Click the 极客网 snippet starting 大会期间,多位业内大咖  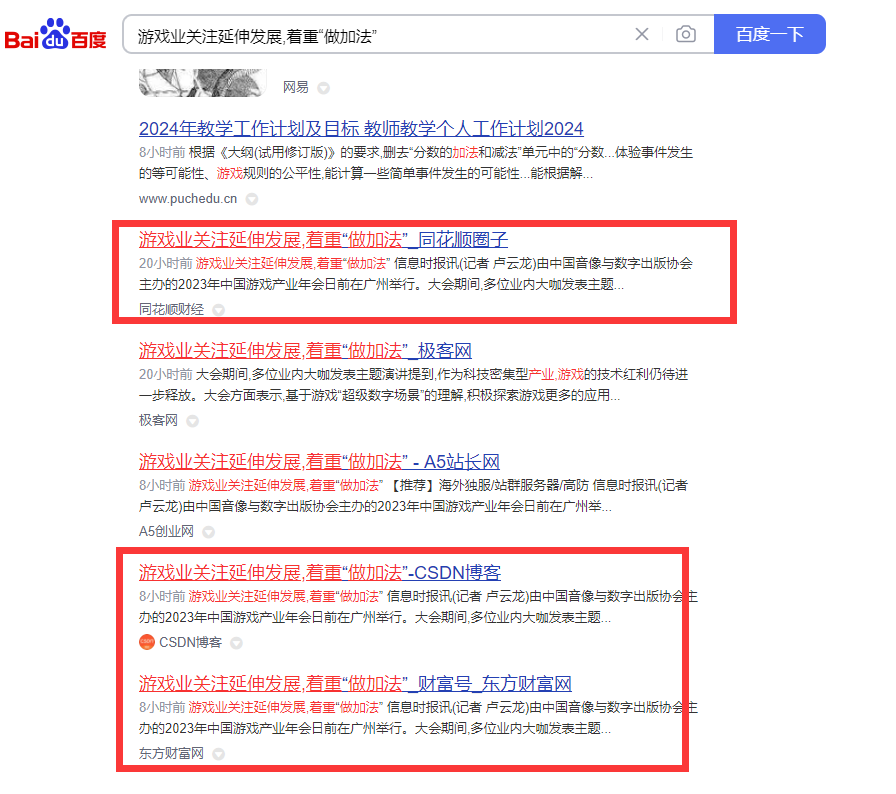(x=414, y=384)
